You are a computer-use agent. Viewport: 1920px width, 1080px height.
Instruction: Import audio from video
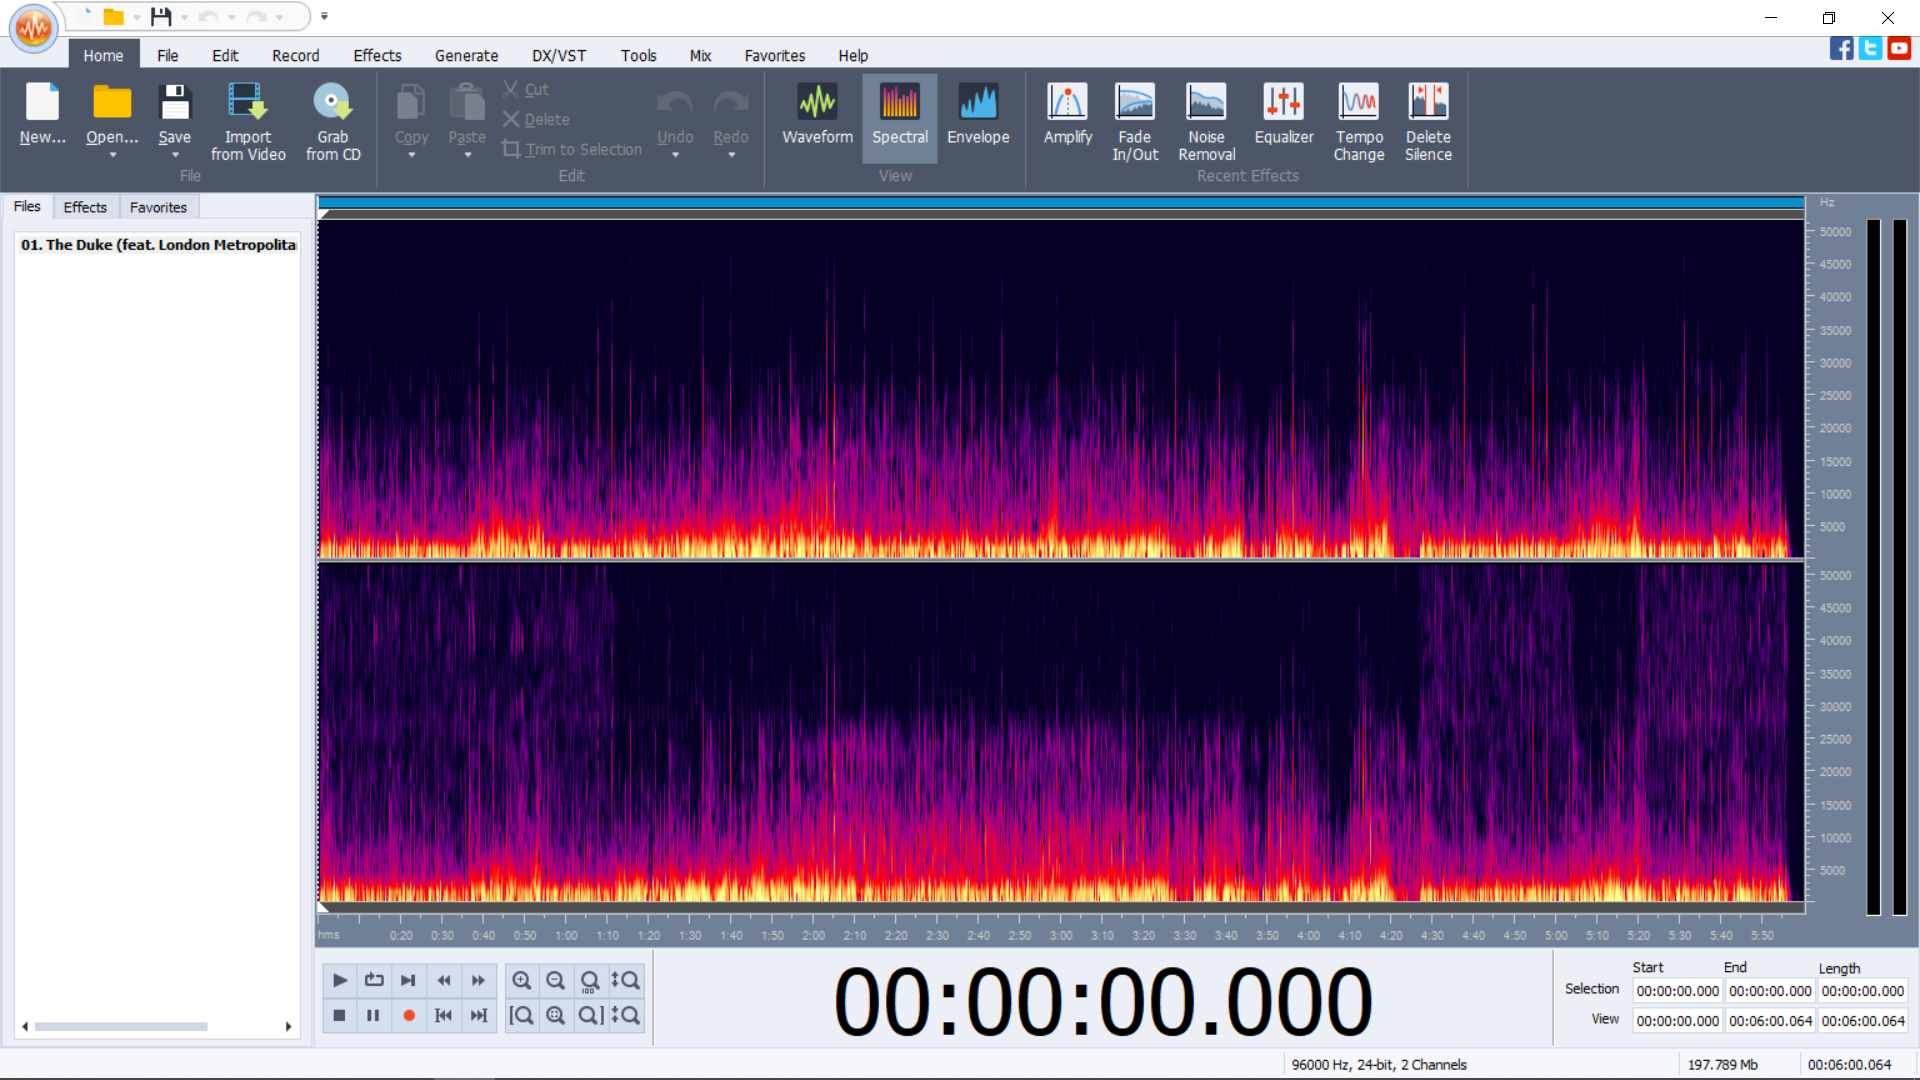point(248,121)
